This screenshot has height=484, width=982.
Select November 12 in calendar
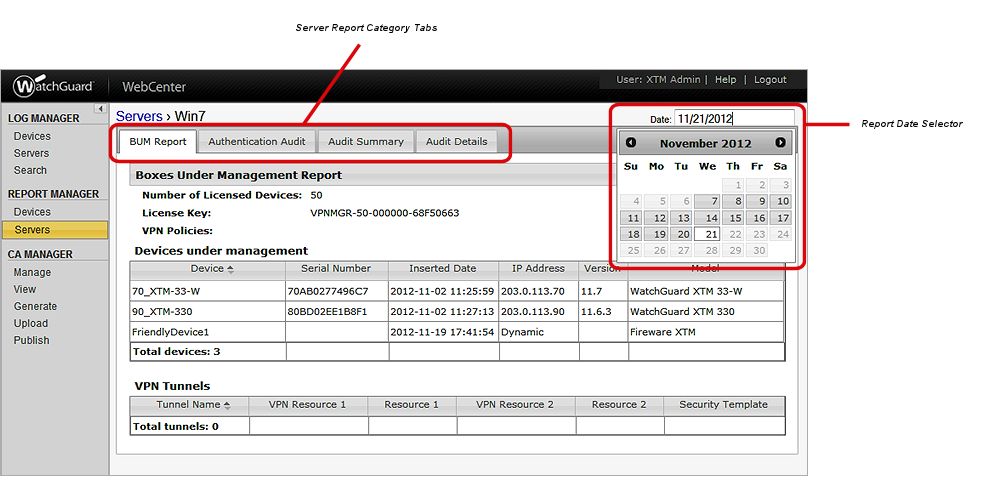pos(657,218)
